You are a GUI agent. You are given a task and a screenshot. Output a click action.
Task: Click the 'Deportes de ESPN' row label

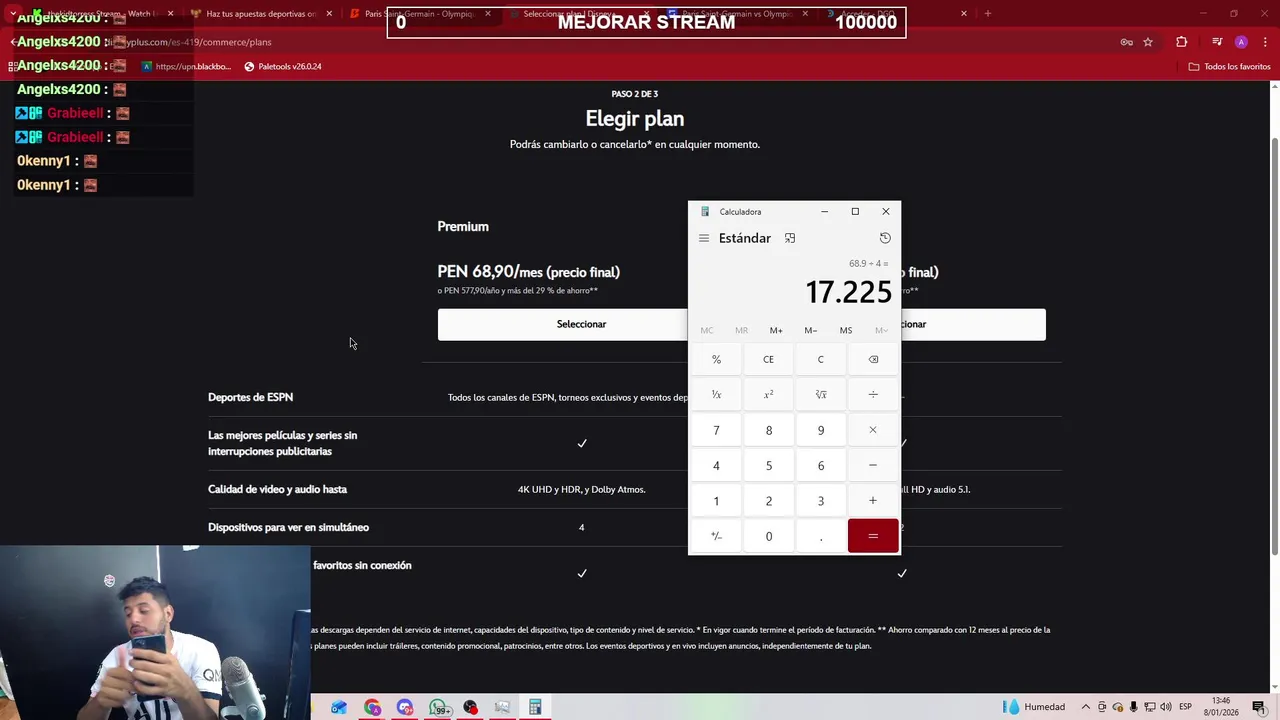pos(250,397)
